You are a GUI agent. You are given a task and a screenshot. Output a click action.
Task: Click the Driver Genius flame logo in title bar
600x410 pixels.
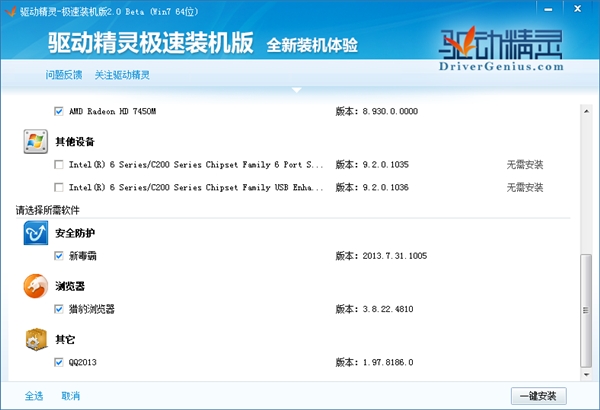pos(10,11)
